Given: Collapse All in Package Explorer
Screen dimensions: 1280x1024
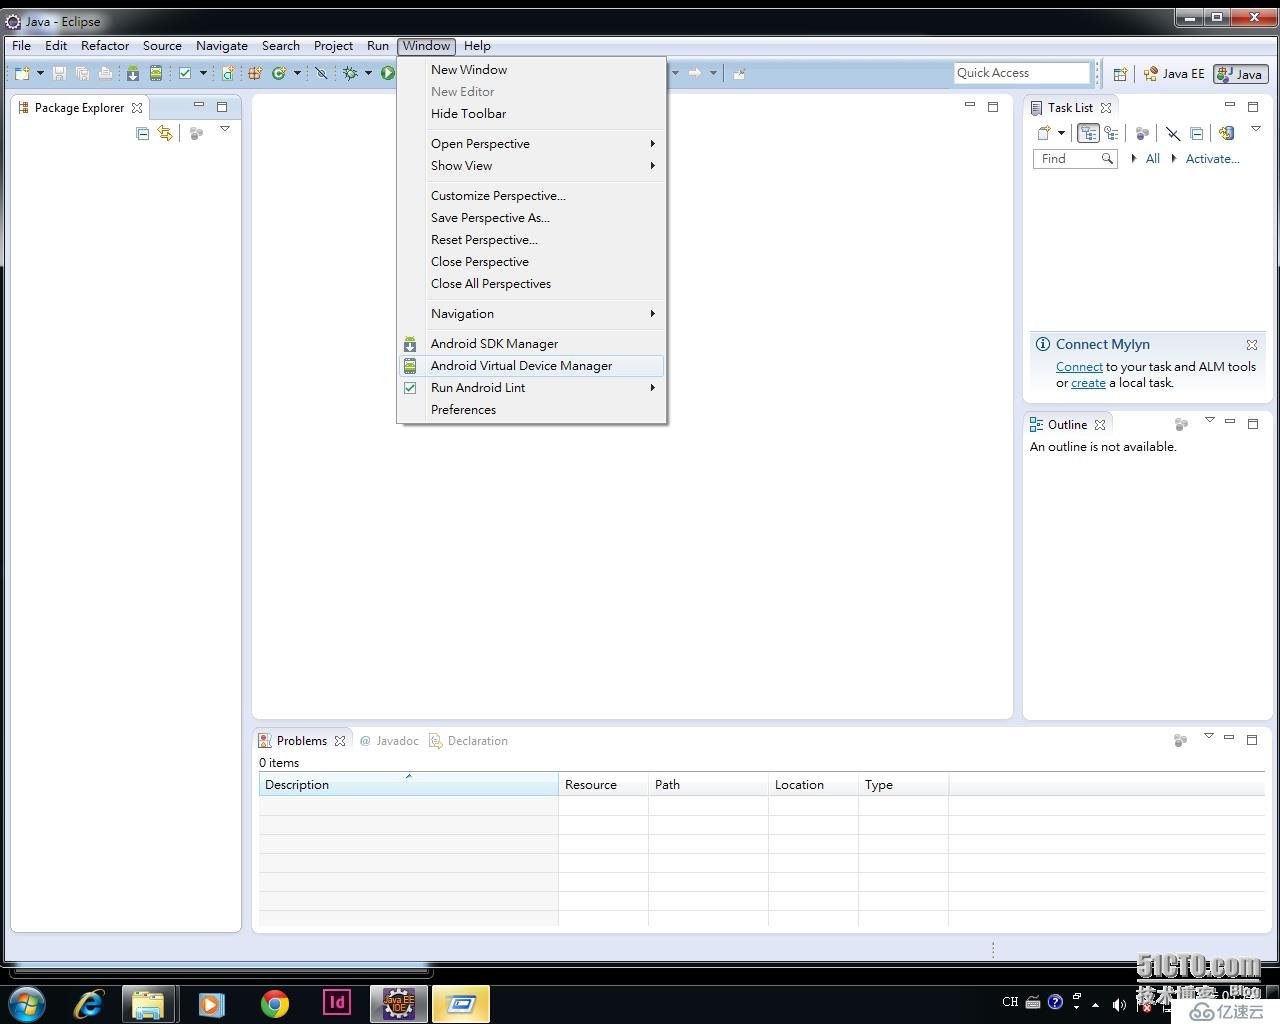Looking at the screenshot, I should [142, 133].
